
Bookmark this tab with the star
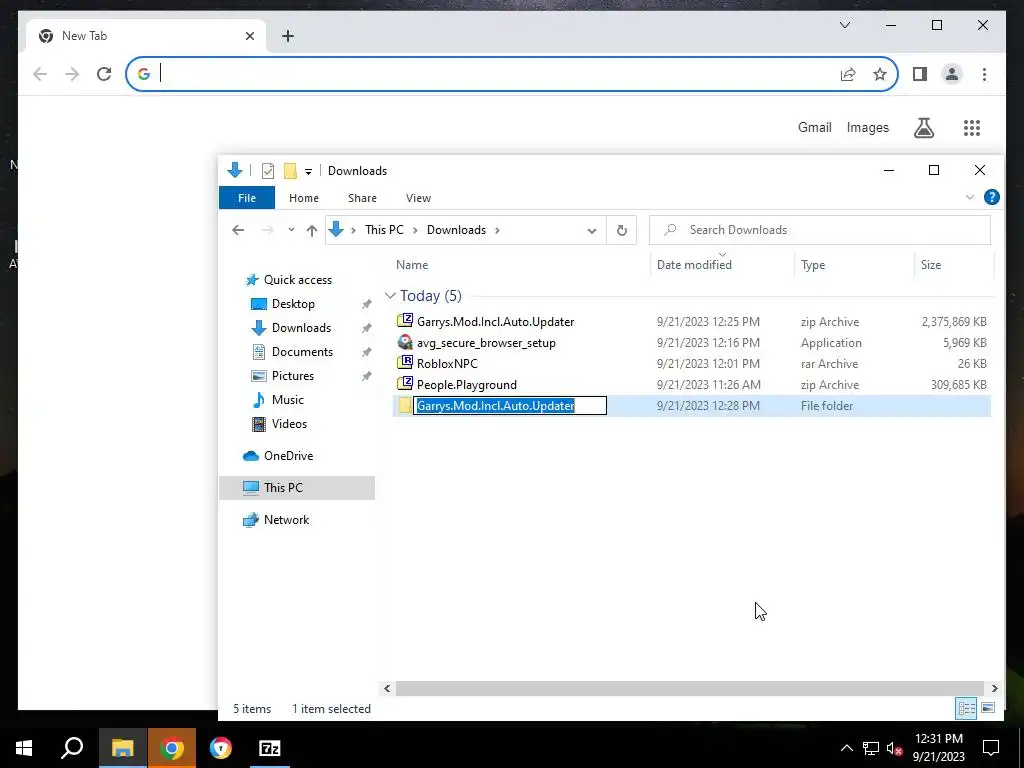pos(880,74)
